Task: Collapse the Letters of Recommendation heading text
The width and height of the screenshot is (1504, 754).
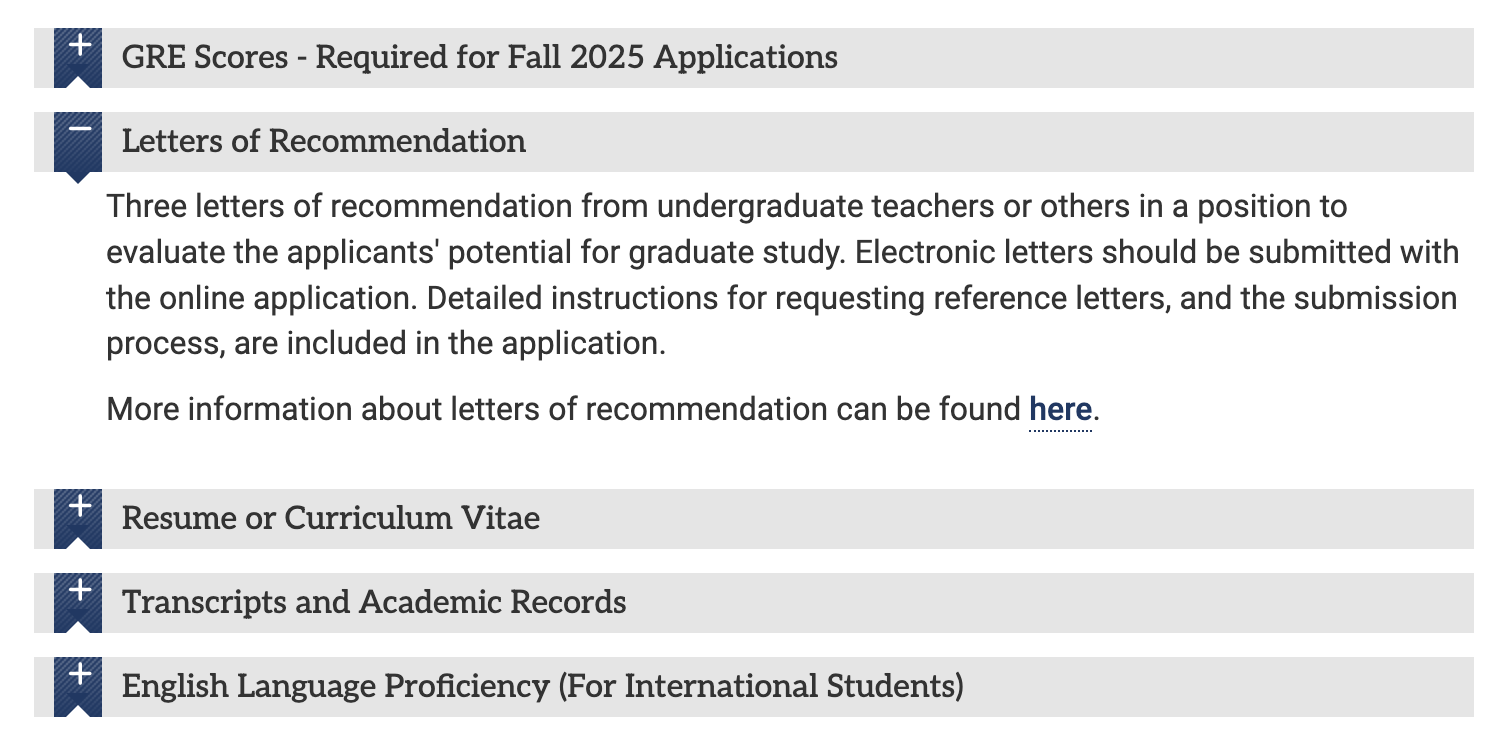Action: pyautogui.click(x=324, y=141)
